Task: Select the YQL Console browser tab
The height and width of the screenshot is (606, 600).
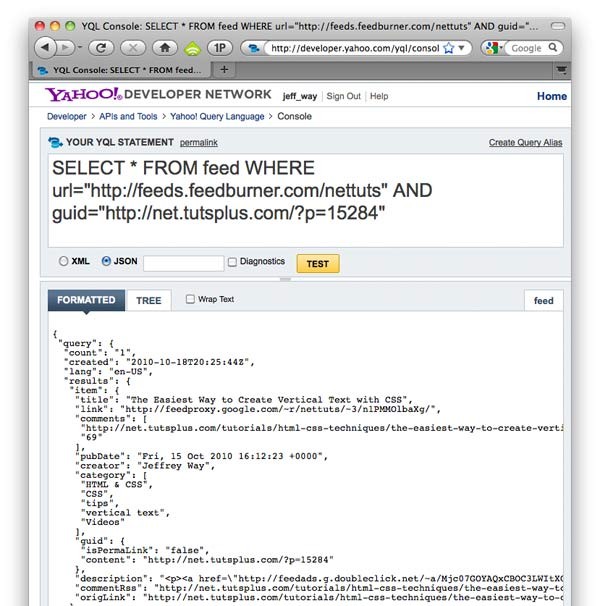Action: (x=121, y=70)
